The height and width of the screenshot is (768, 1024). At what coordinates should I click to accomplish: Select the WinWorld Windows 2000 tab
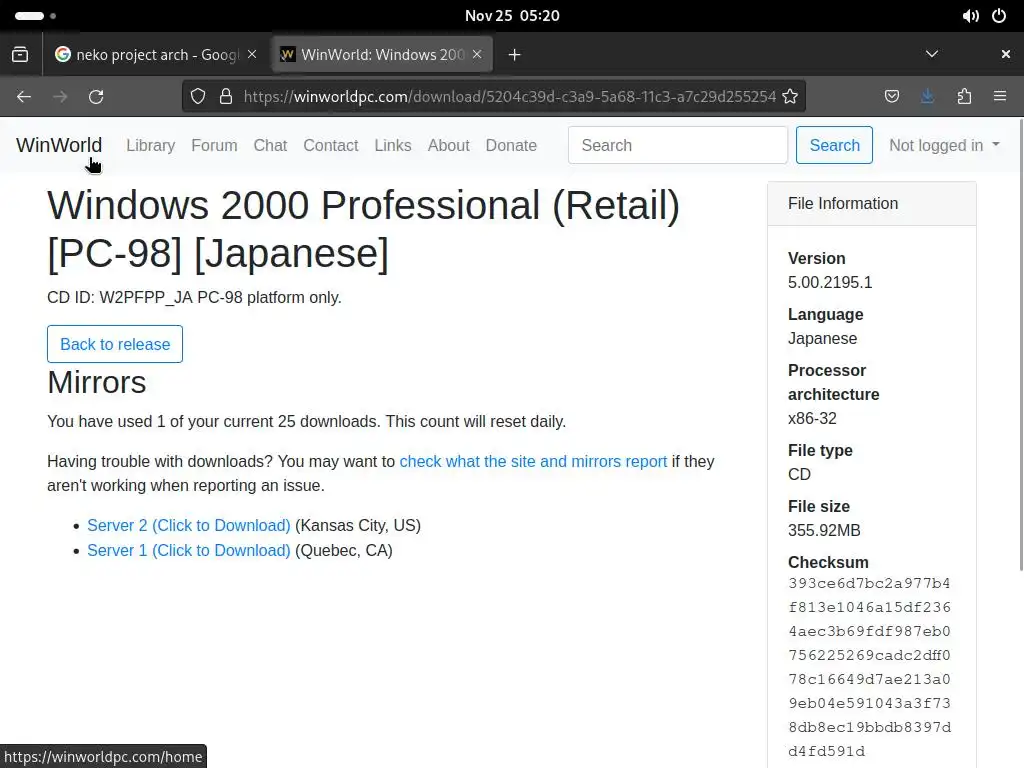click(382, 54)
